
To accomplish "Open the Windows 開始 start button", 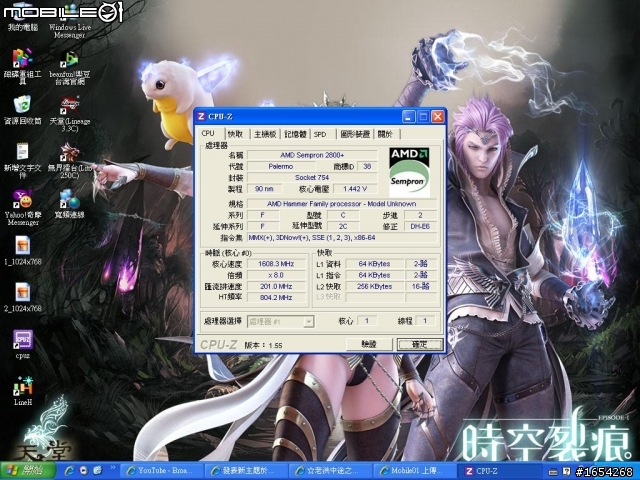I will 28,471.
